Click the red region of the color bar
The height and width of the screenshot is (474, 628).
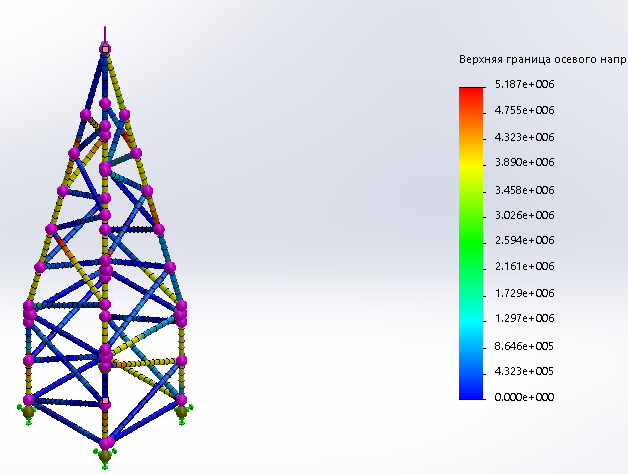(x=470, y=95)
